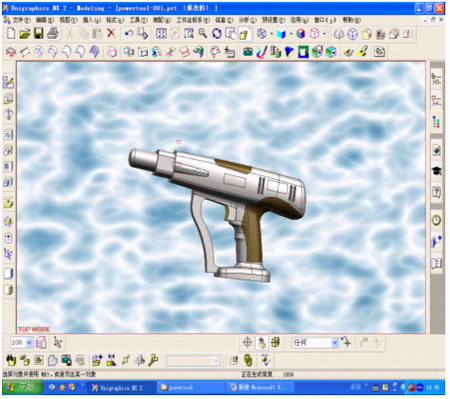The height and width of the screenshot is (399, 450).
Task: Activate the magnifying glass zoom tool
Action: click(203, 33)
